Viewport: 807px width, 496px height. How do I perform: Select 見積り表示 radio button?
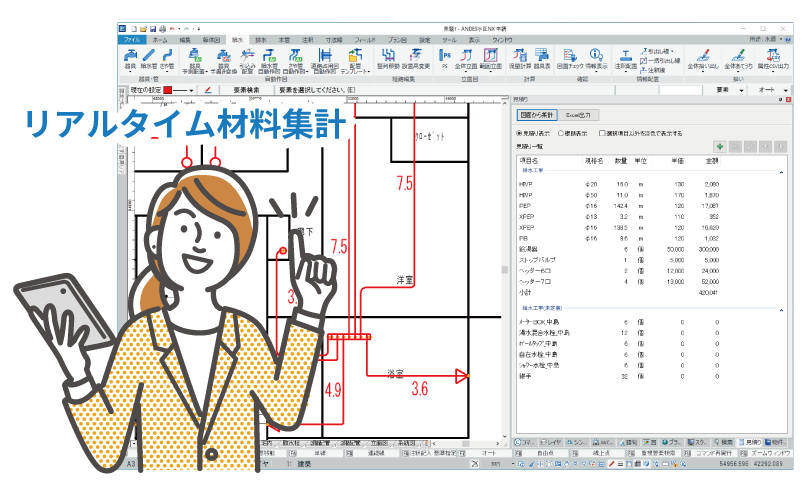(533, 133)
